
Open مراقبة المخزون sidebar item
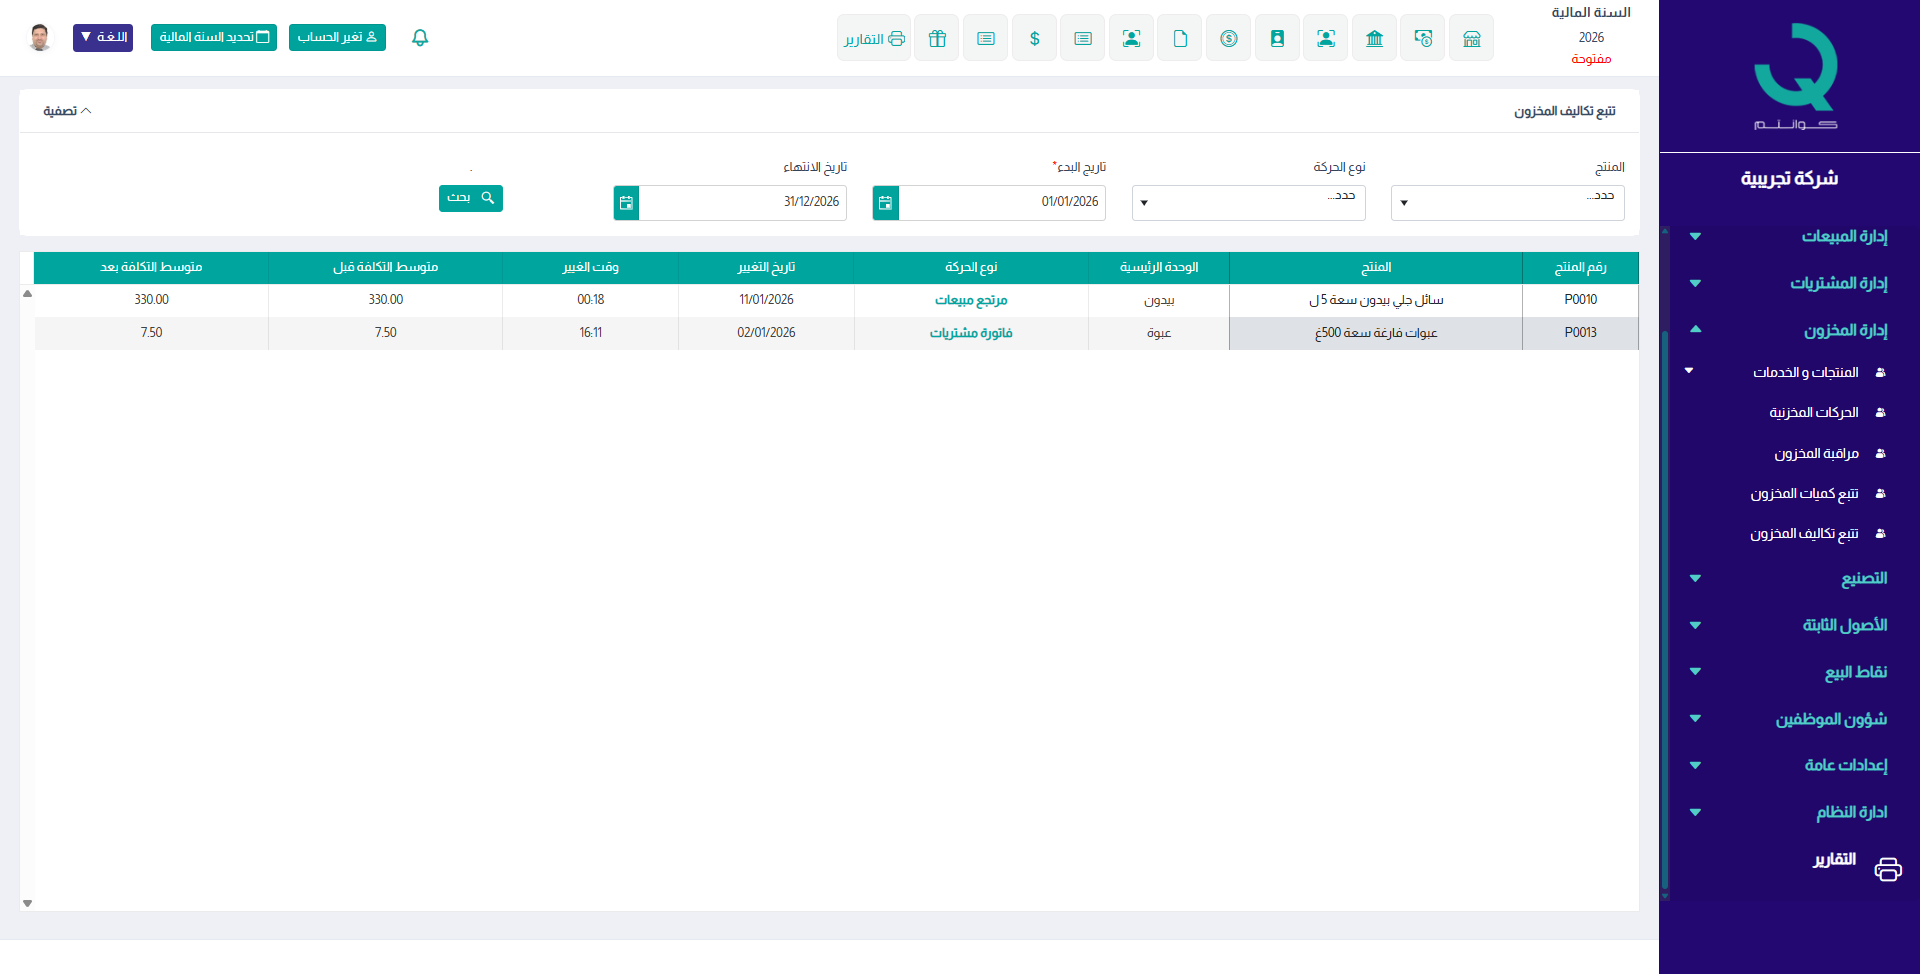[x=1816, y=454]
